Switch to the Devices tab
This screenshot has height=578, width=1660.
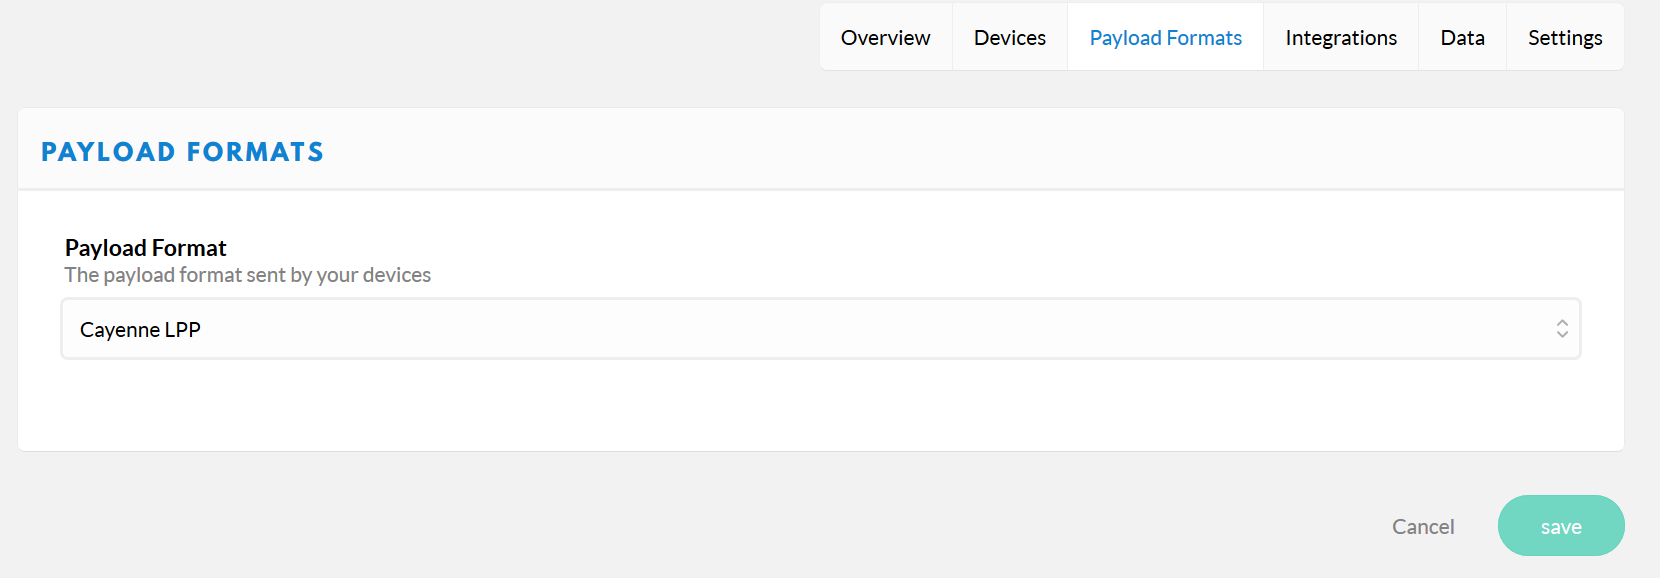click(1009, 38)
